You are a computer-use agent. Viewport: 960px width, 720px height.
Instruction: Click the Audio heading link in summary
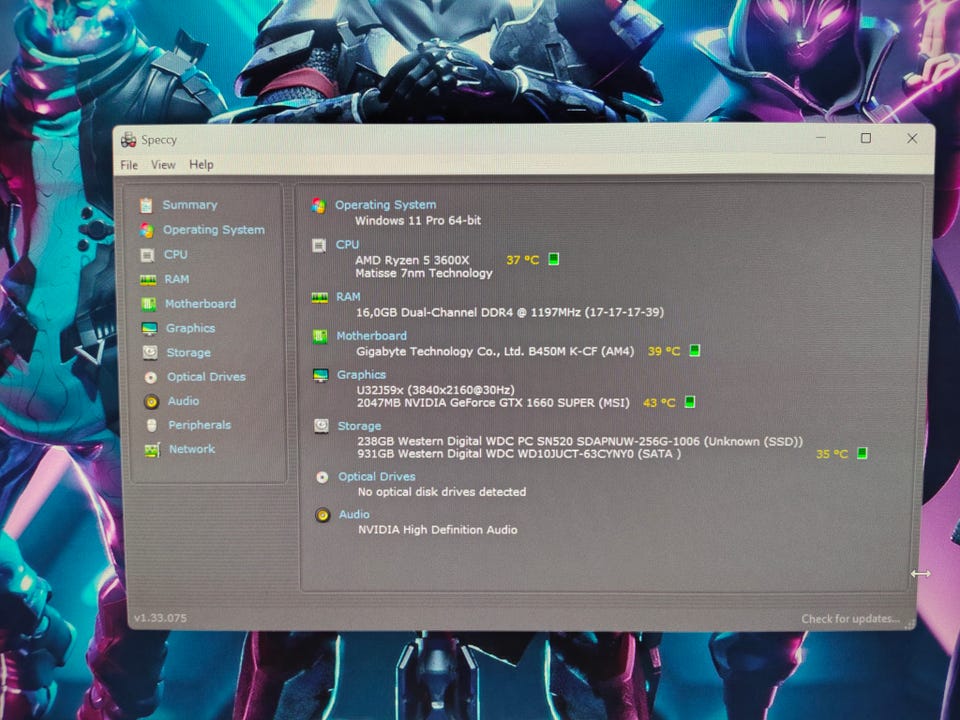click(354, 514)
